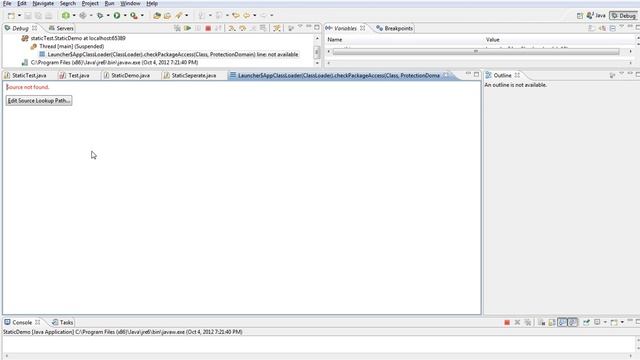
Task: Select staticTest.StaticDemo at localhost tree row
Action: [73, 38]
